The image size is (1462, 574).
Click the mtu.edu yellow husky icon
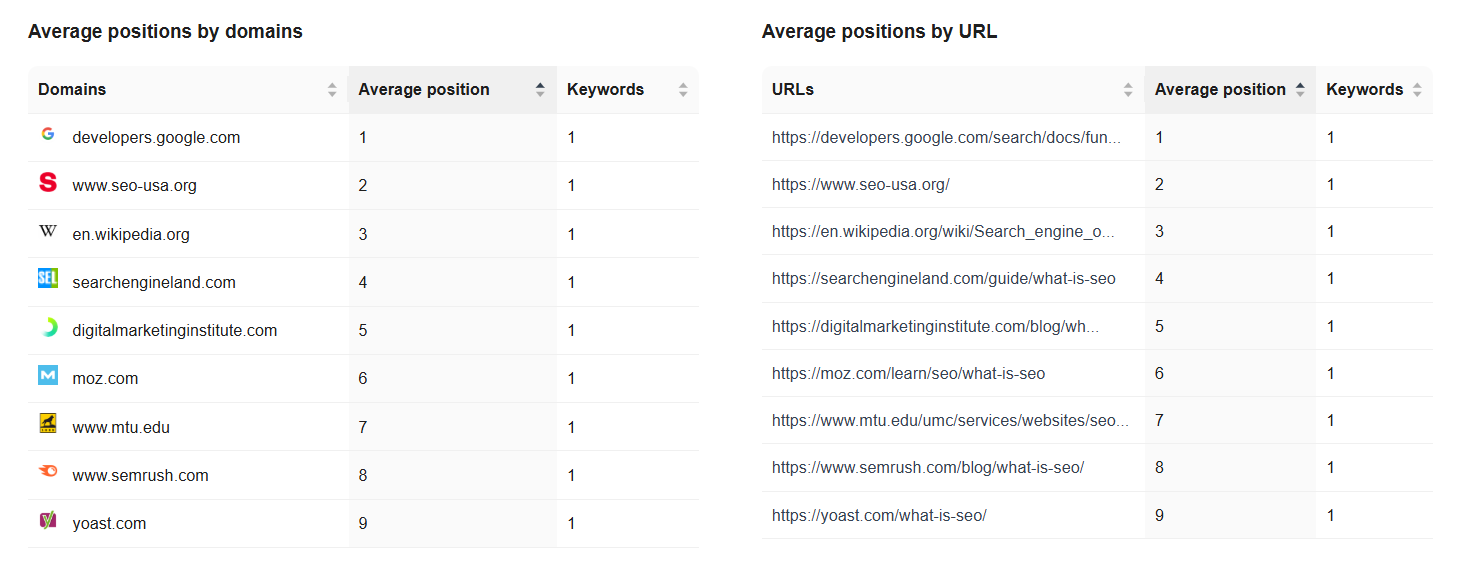(48, 424)
